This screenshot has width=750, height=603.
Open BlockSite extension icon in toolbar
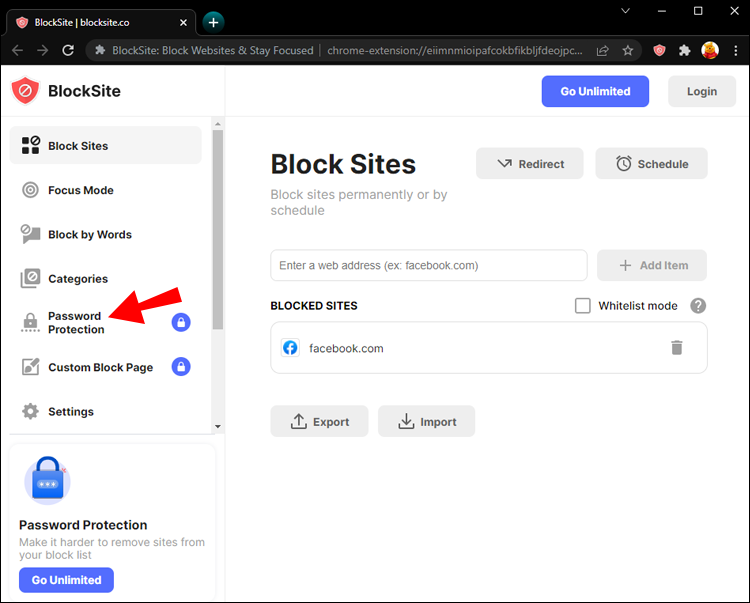659,50
